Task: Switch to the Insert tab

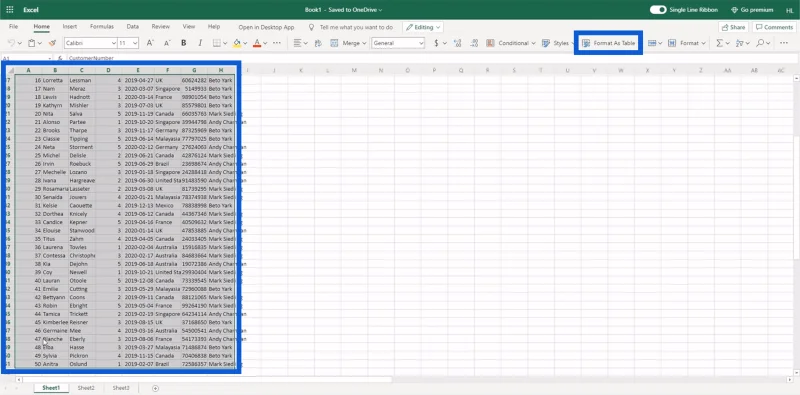Action: (70, 27)
